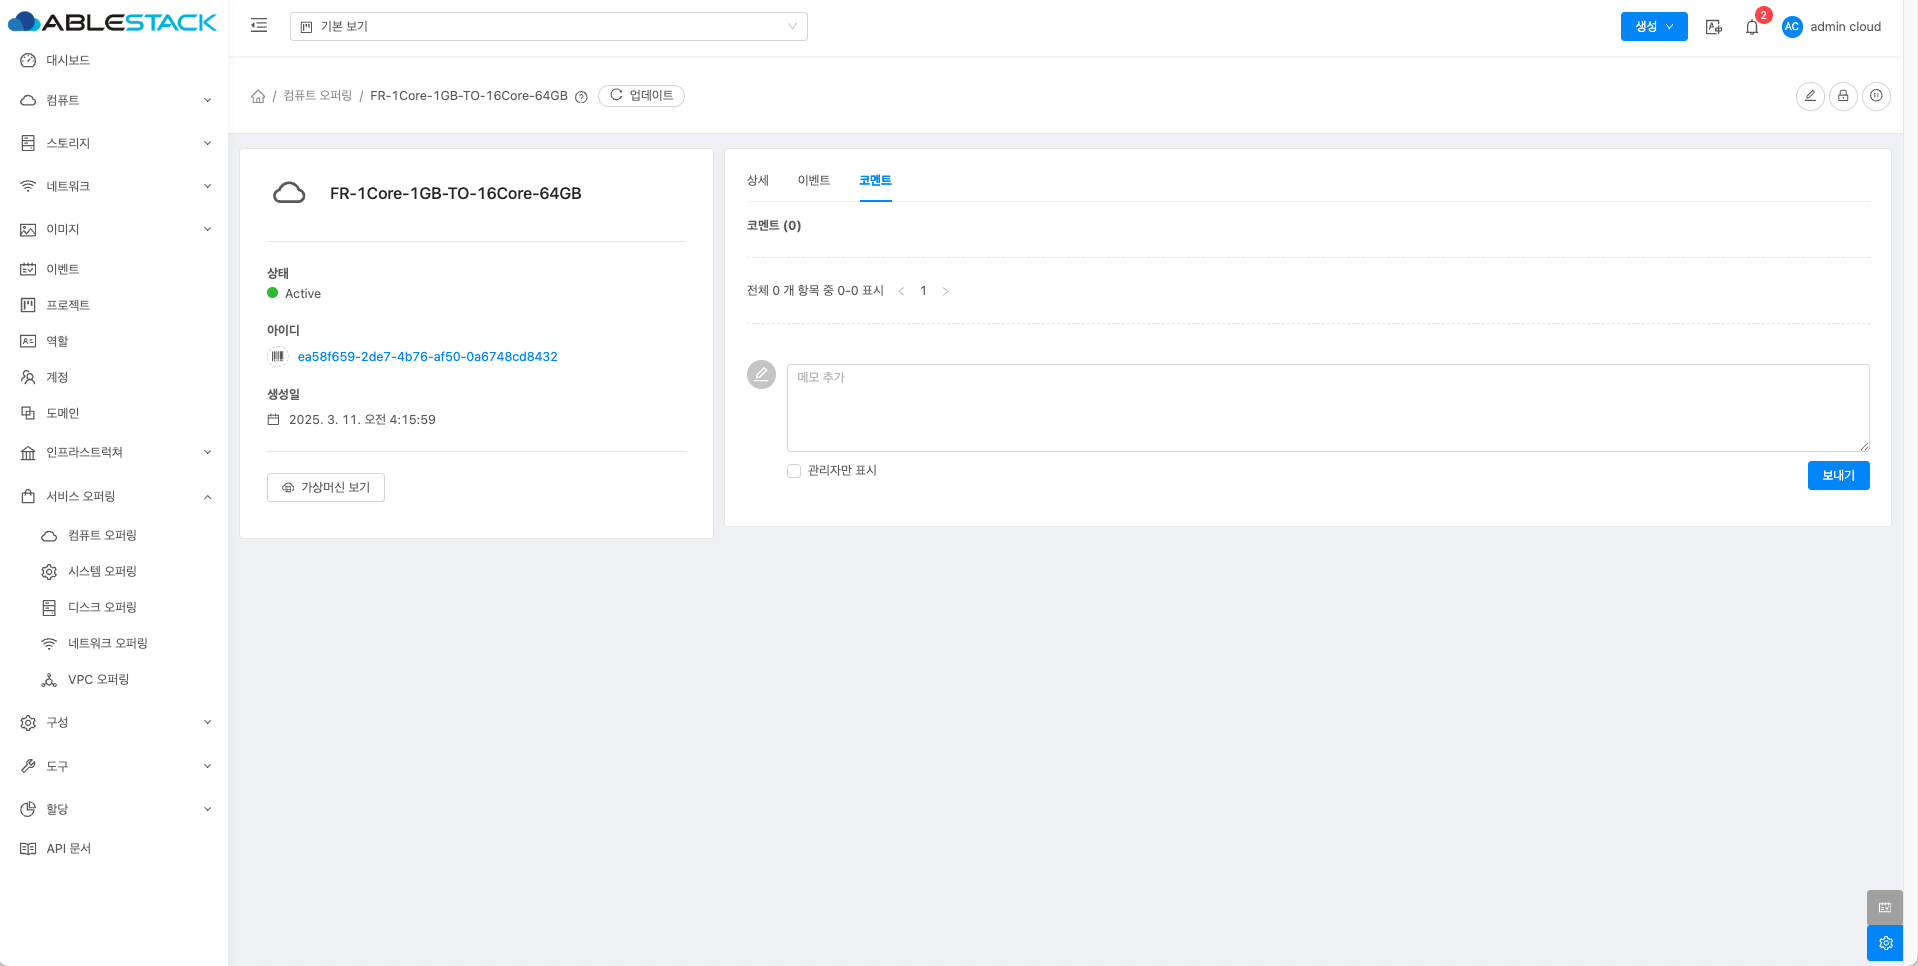Screen dimensions: 1918x966
Task: Open the 기본 보기 view dropdown
Action: (549, 26)
